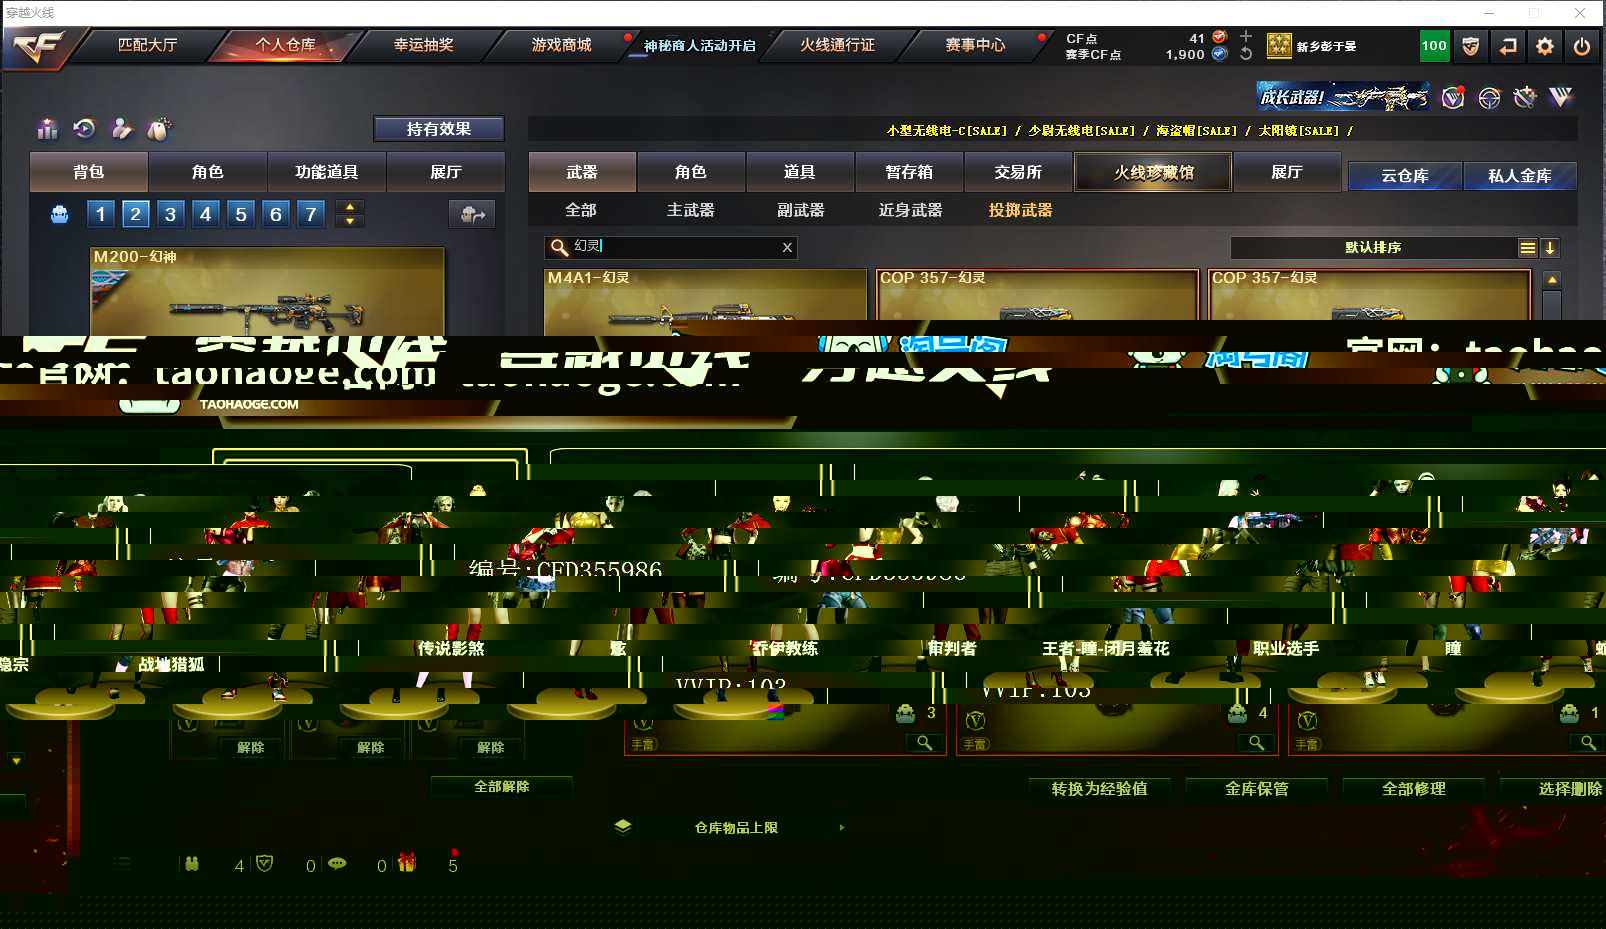Switch to the 火线珍藏馆 tab
The image size is (1606, 929).
[1154, 172]
